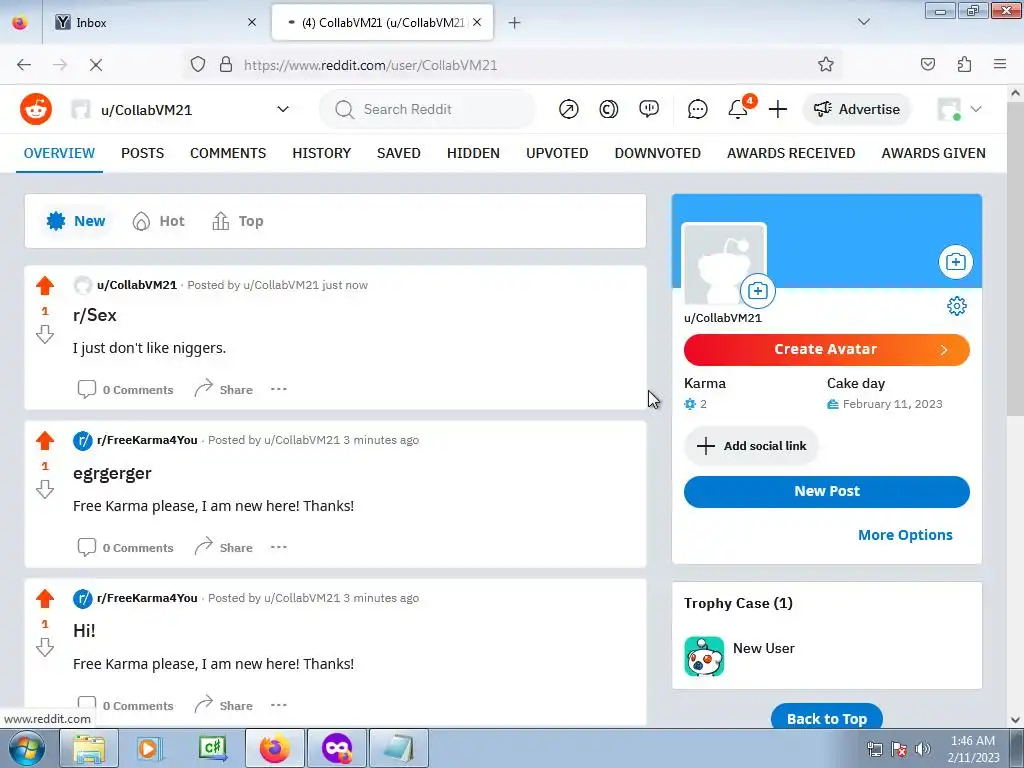Click the site padlock security icon
Screen dimensions: 1024x768
click(226, 65)
